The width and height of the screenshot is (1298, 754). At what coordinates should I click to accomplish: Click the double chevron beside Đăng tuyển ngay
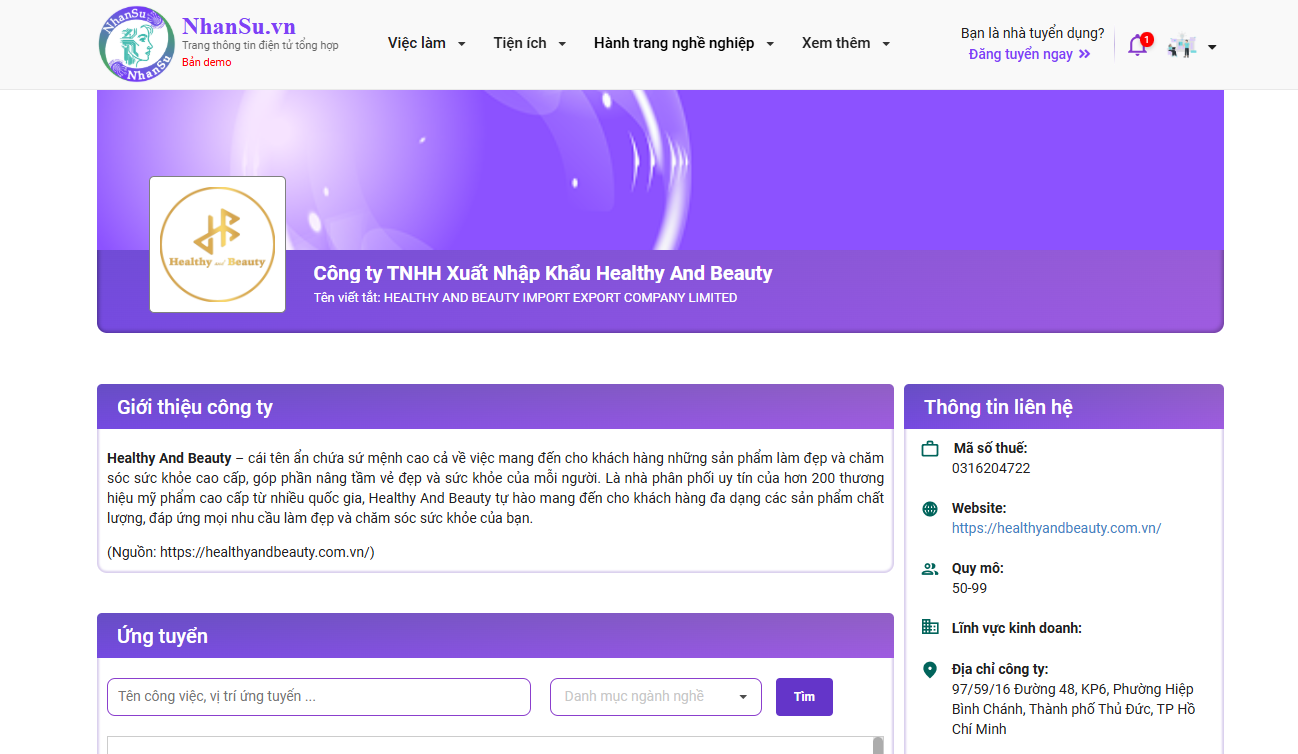coord(1084,55)
